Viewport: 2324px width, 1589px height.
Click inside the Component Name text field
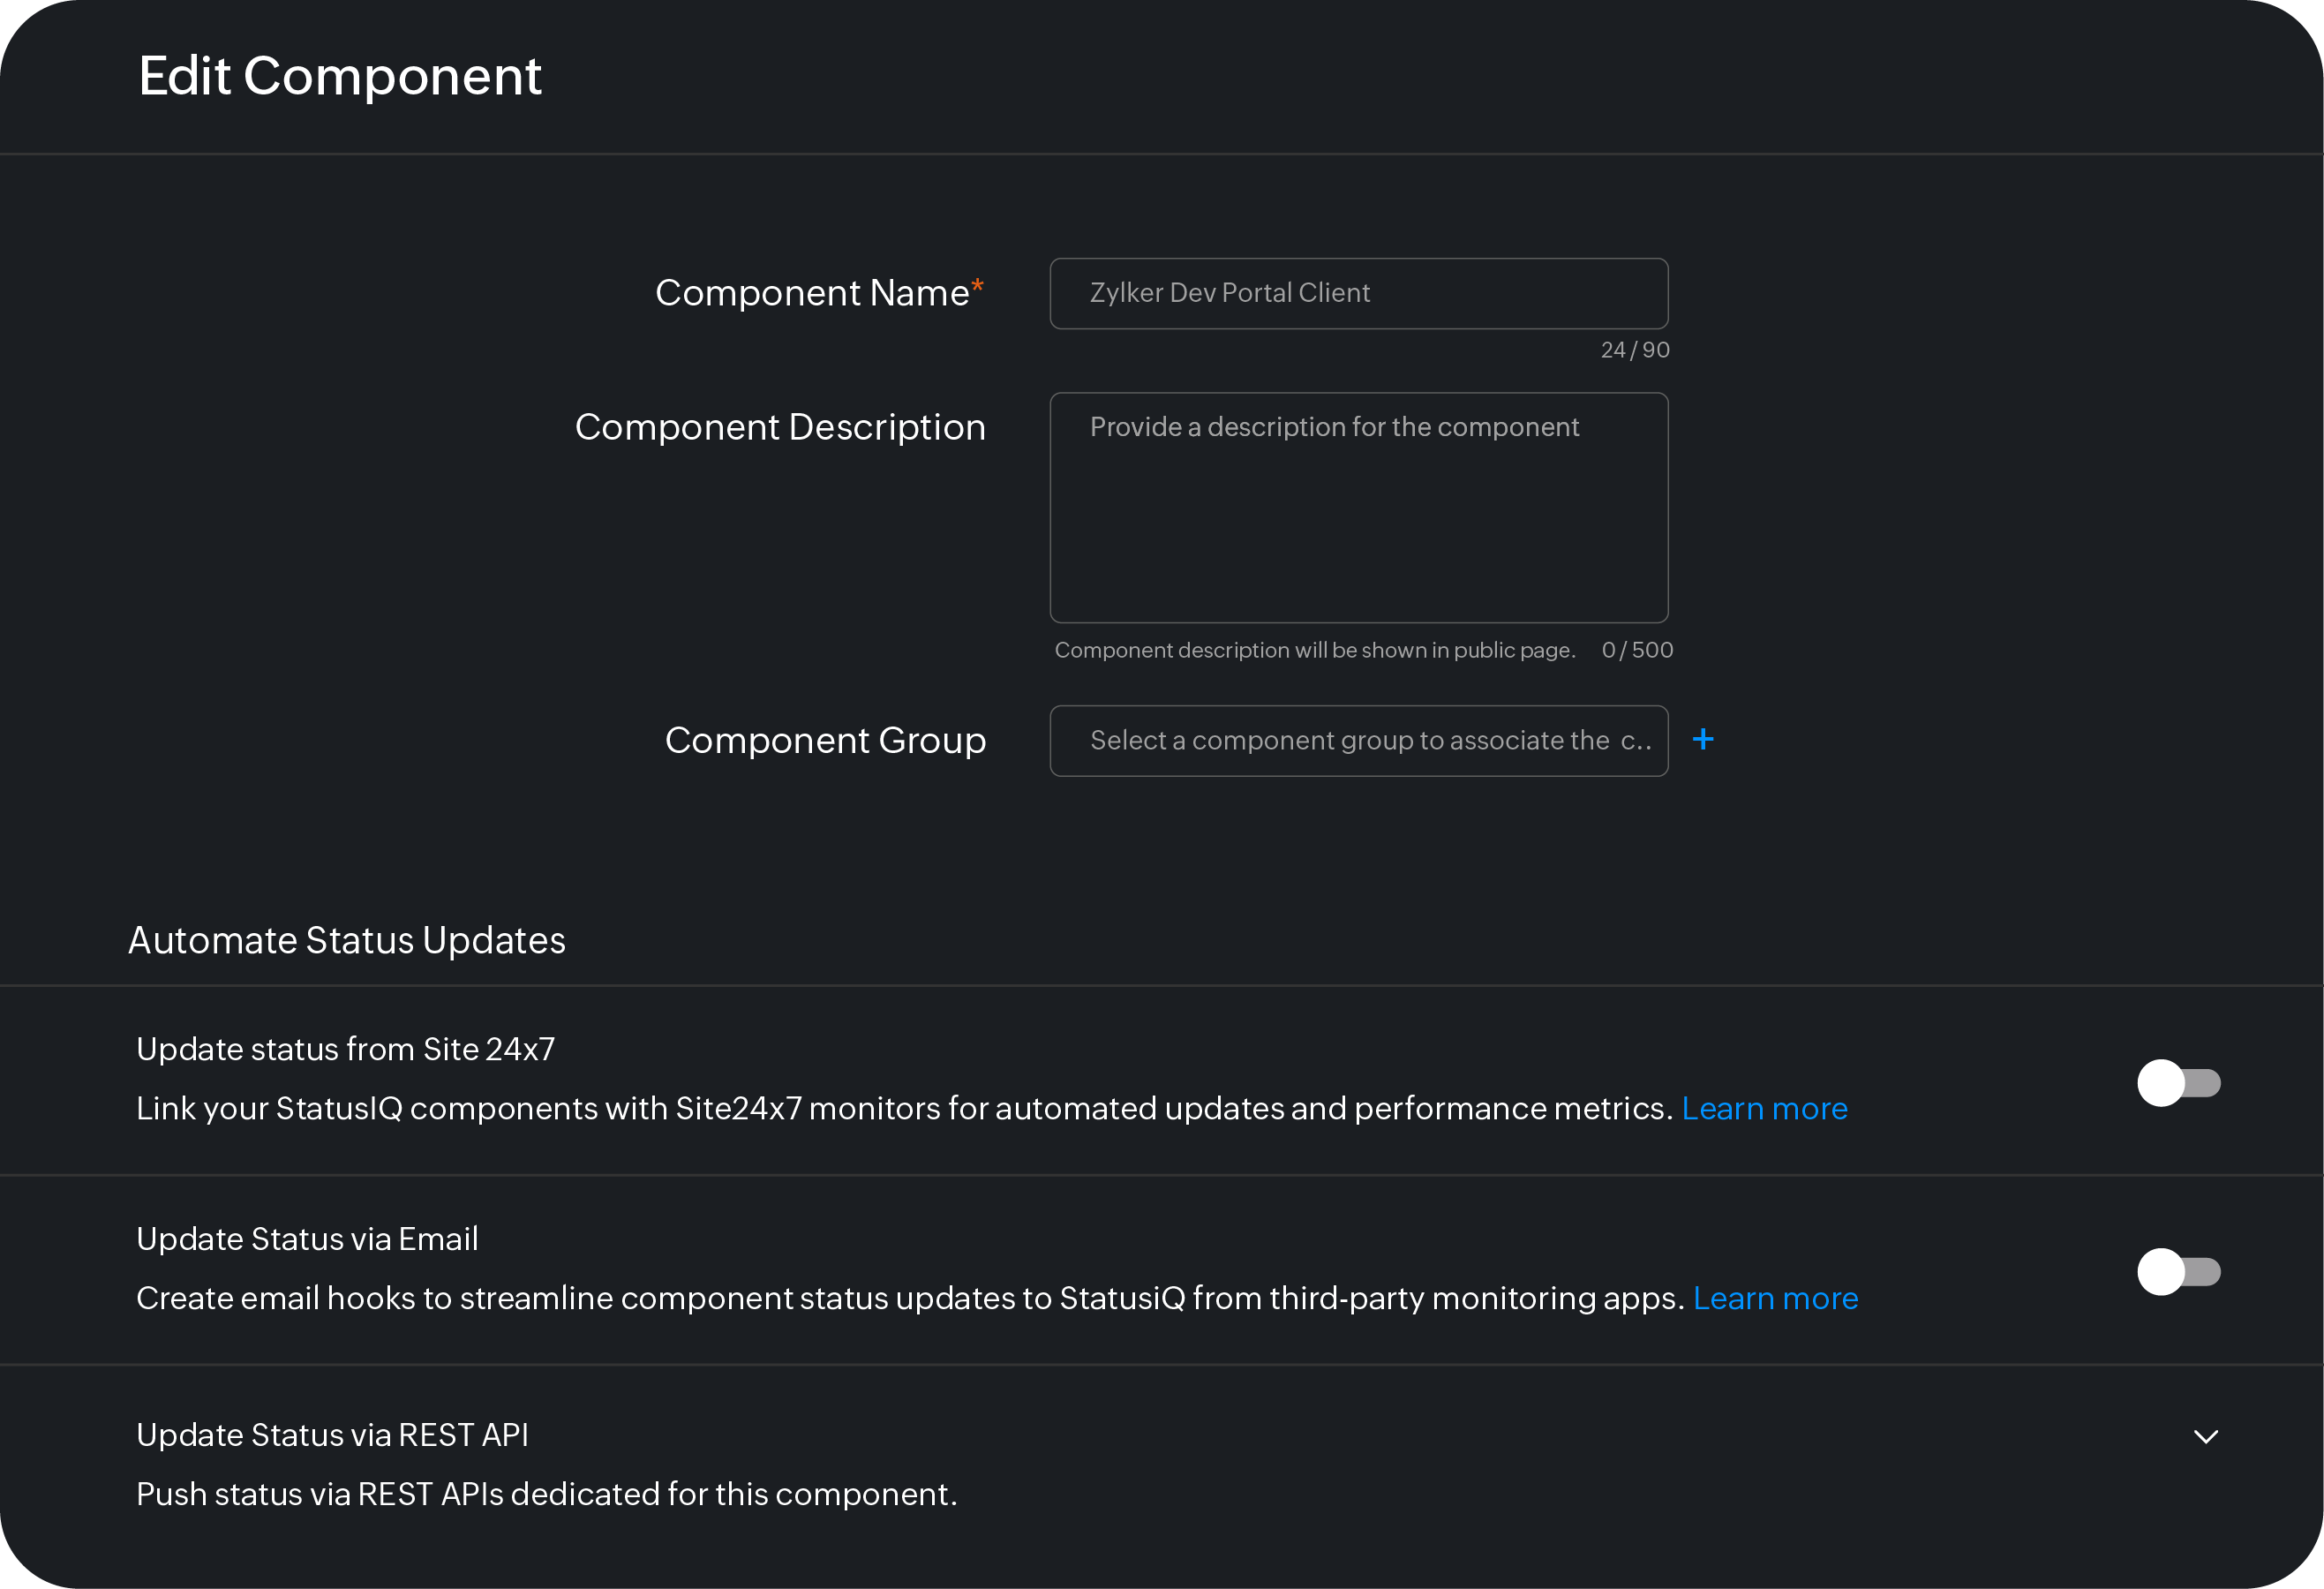(1358, 293)
